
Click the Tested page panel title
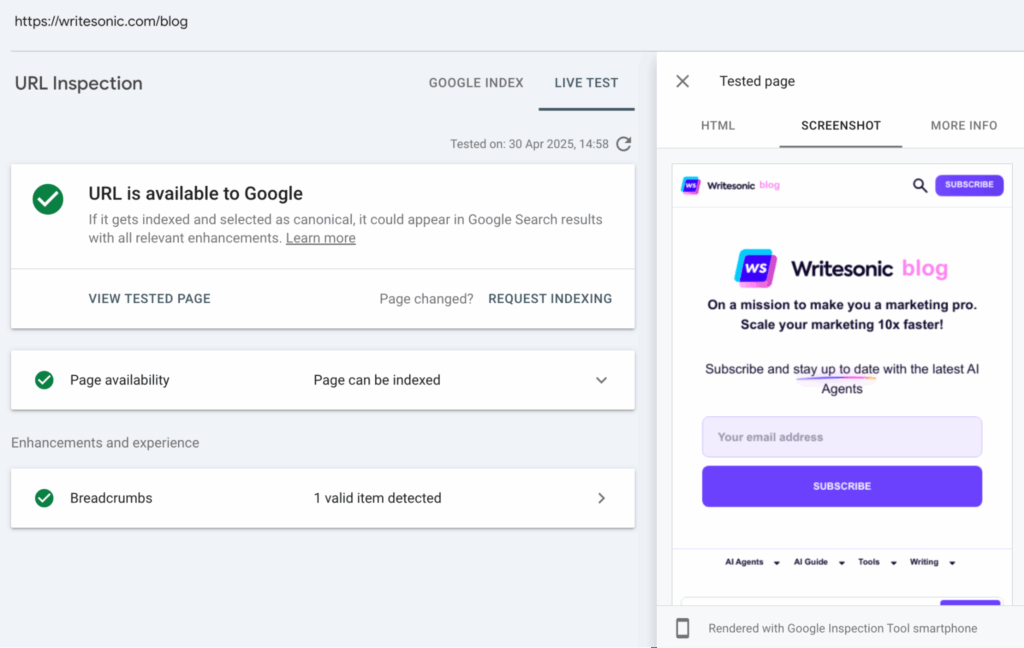click(x=757, y=81)
